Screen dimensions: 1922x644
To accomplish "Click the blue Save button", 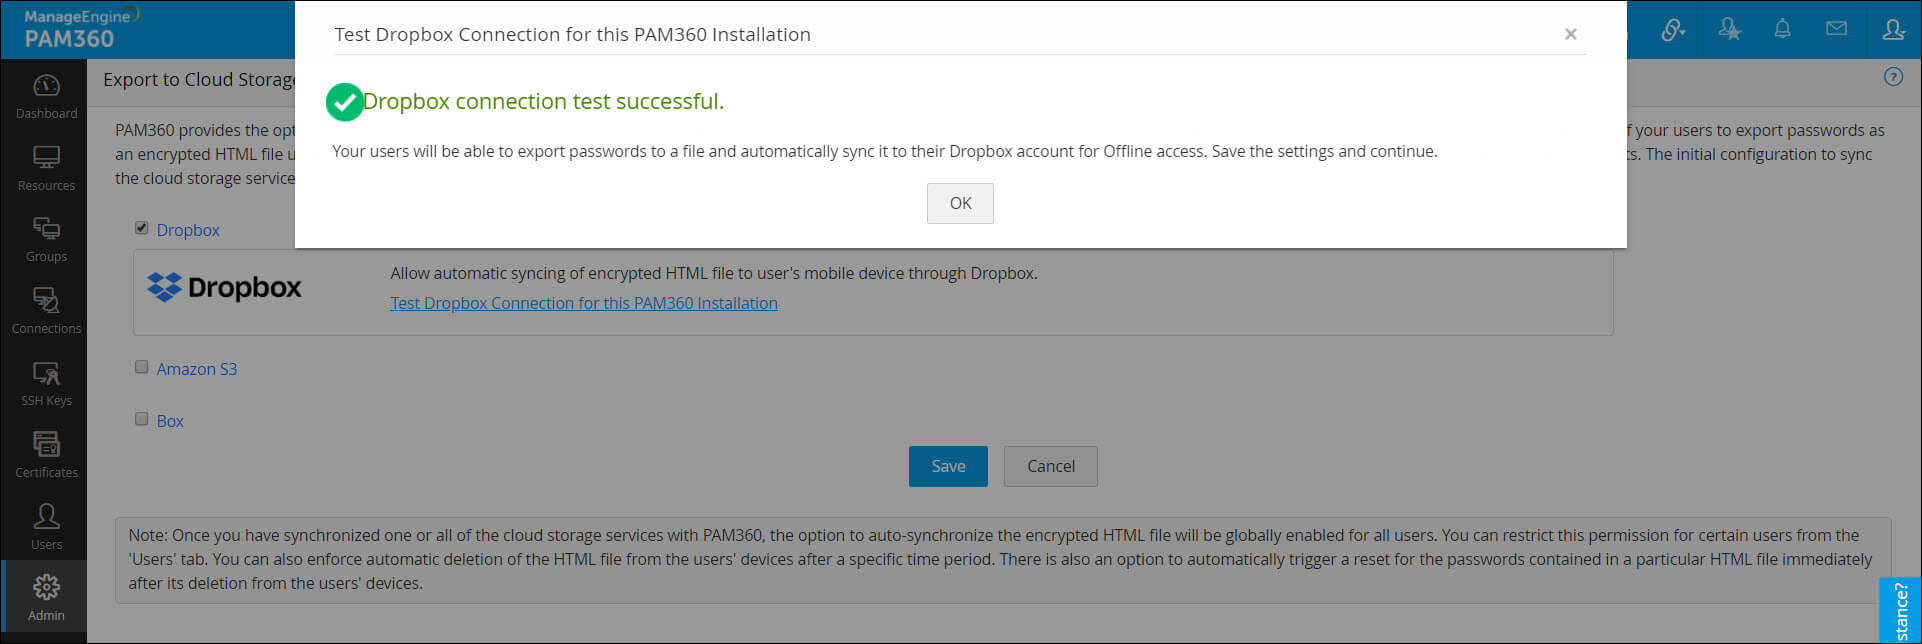I will tap(948, 466).
